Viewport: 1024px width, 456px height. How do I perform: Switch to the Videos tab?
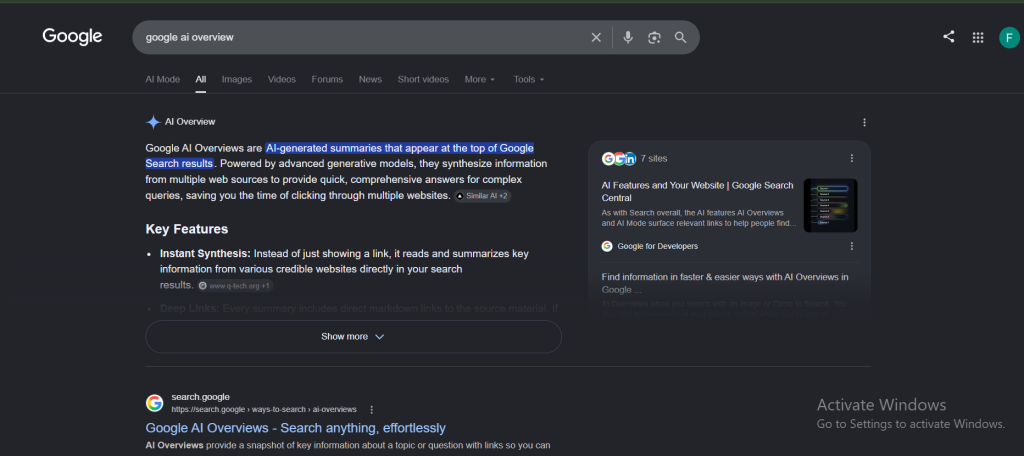[x=281, y=79]
